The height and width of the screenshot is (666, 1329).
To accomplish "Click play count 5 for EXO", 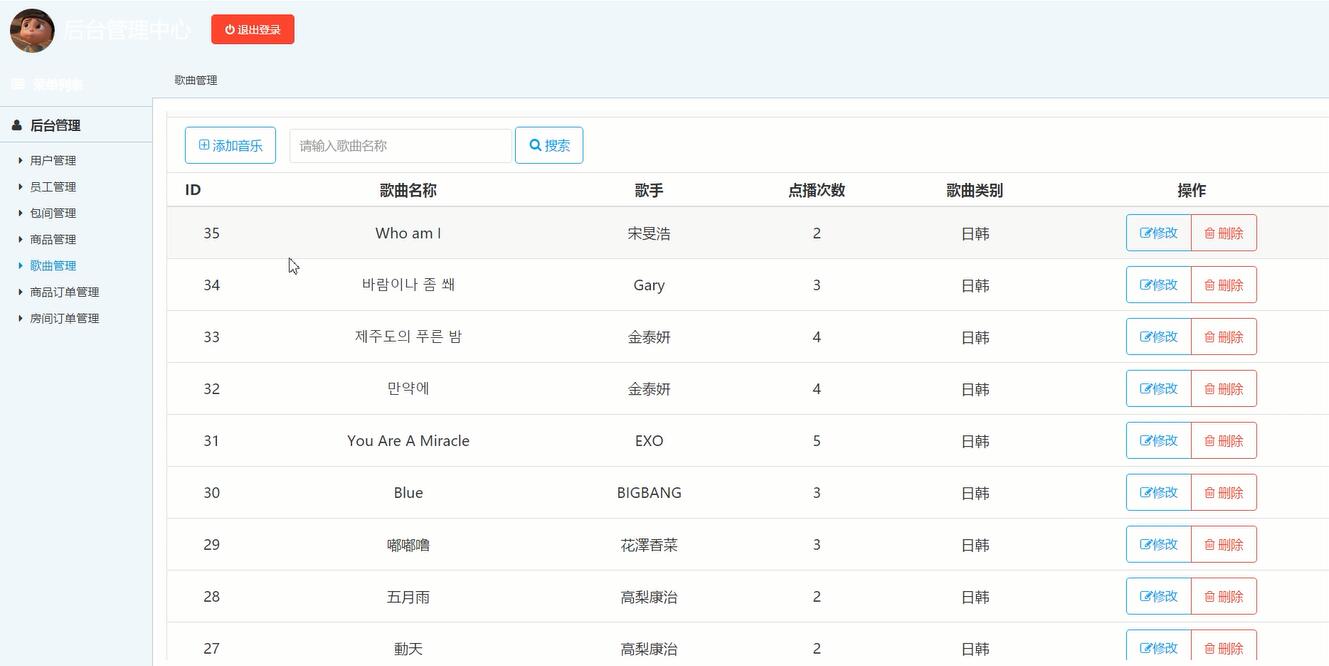I will coord(817,441).
